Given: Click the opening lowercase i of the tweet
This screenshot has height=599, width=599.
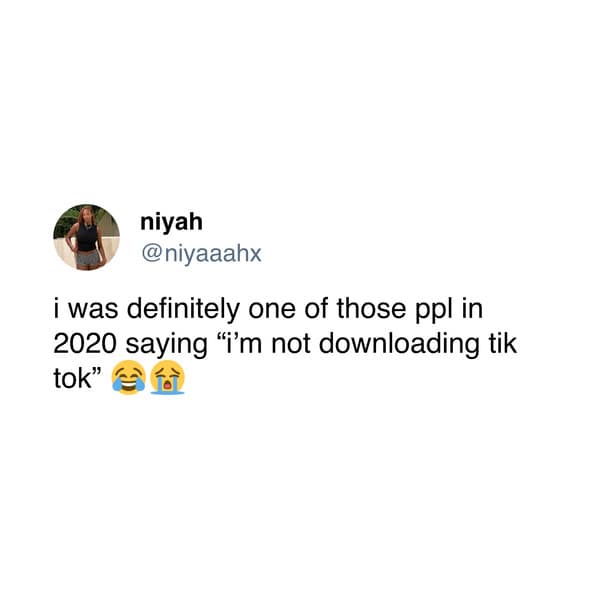Looking at the screenshot, I should (x=57, y=309).
